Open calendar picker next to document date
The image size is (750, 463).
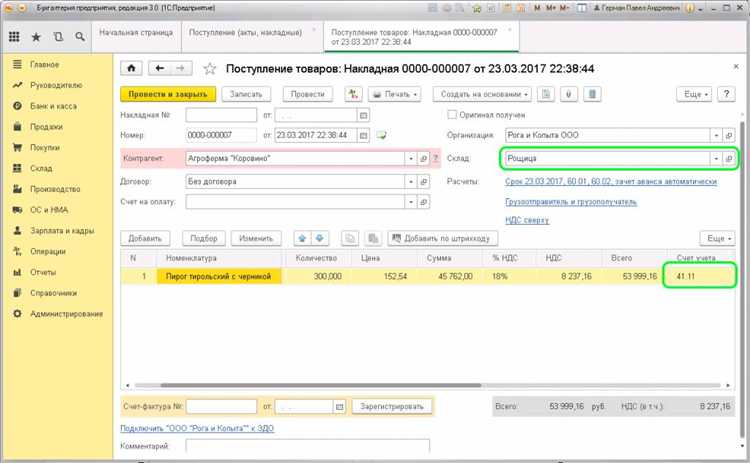click(364, 136)
